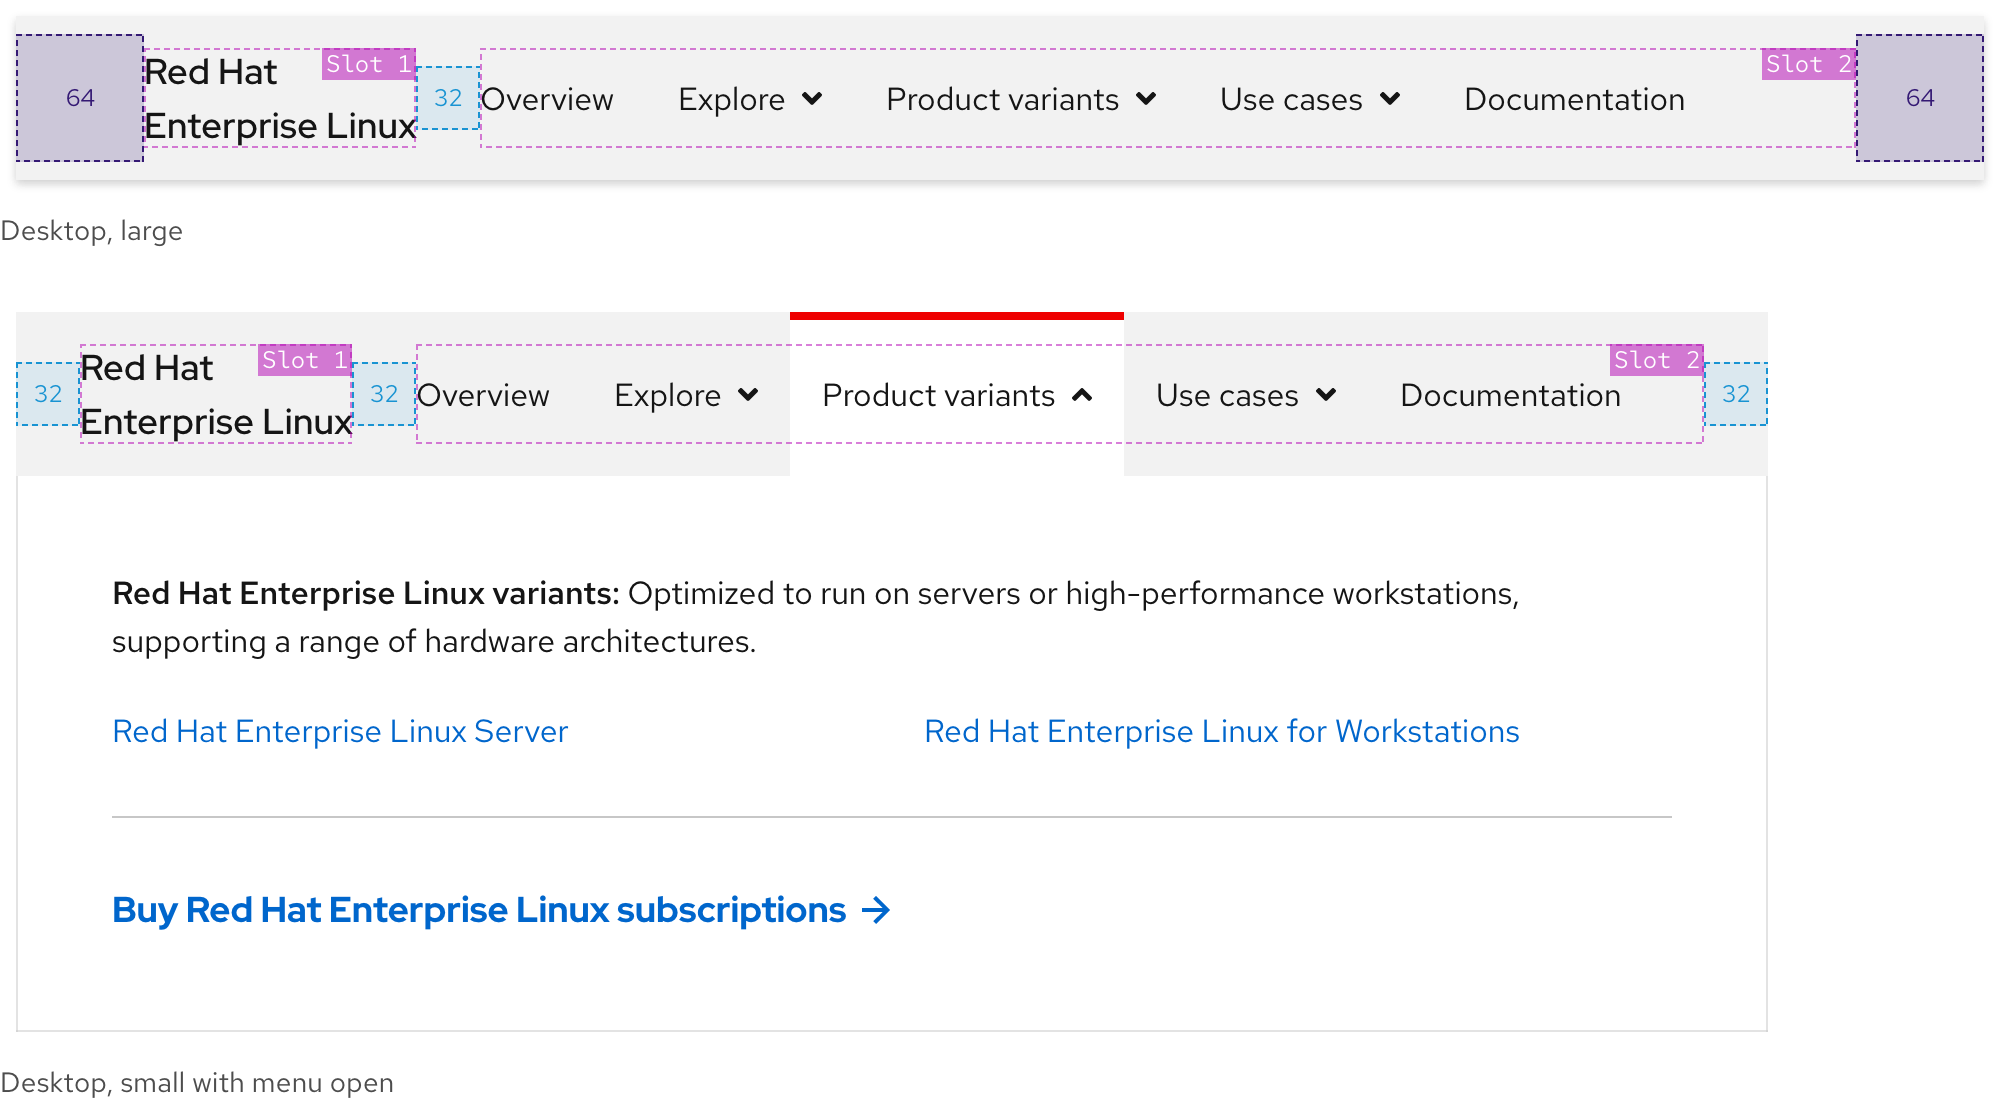Click Red Hat Enterprise Linux title in small nav
Image resolution: width=2000 pixels, height=1100 pixels.
[x=215, y=395]
